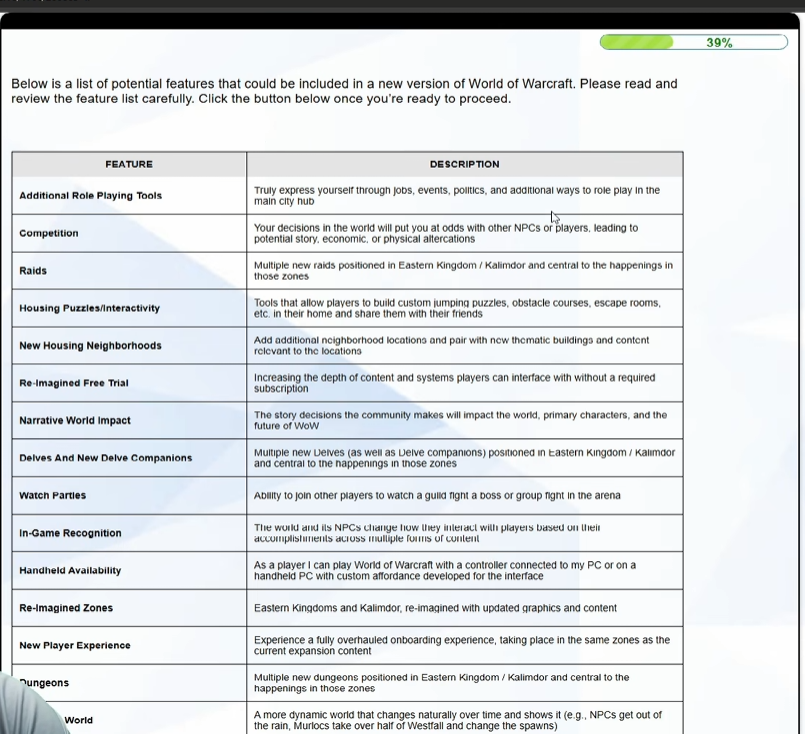Click the Additional Role Playing Tools feature name
Screen dimensions: 805x734
pos(90,196)
